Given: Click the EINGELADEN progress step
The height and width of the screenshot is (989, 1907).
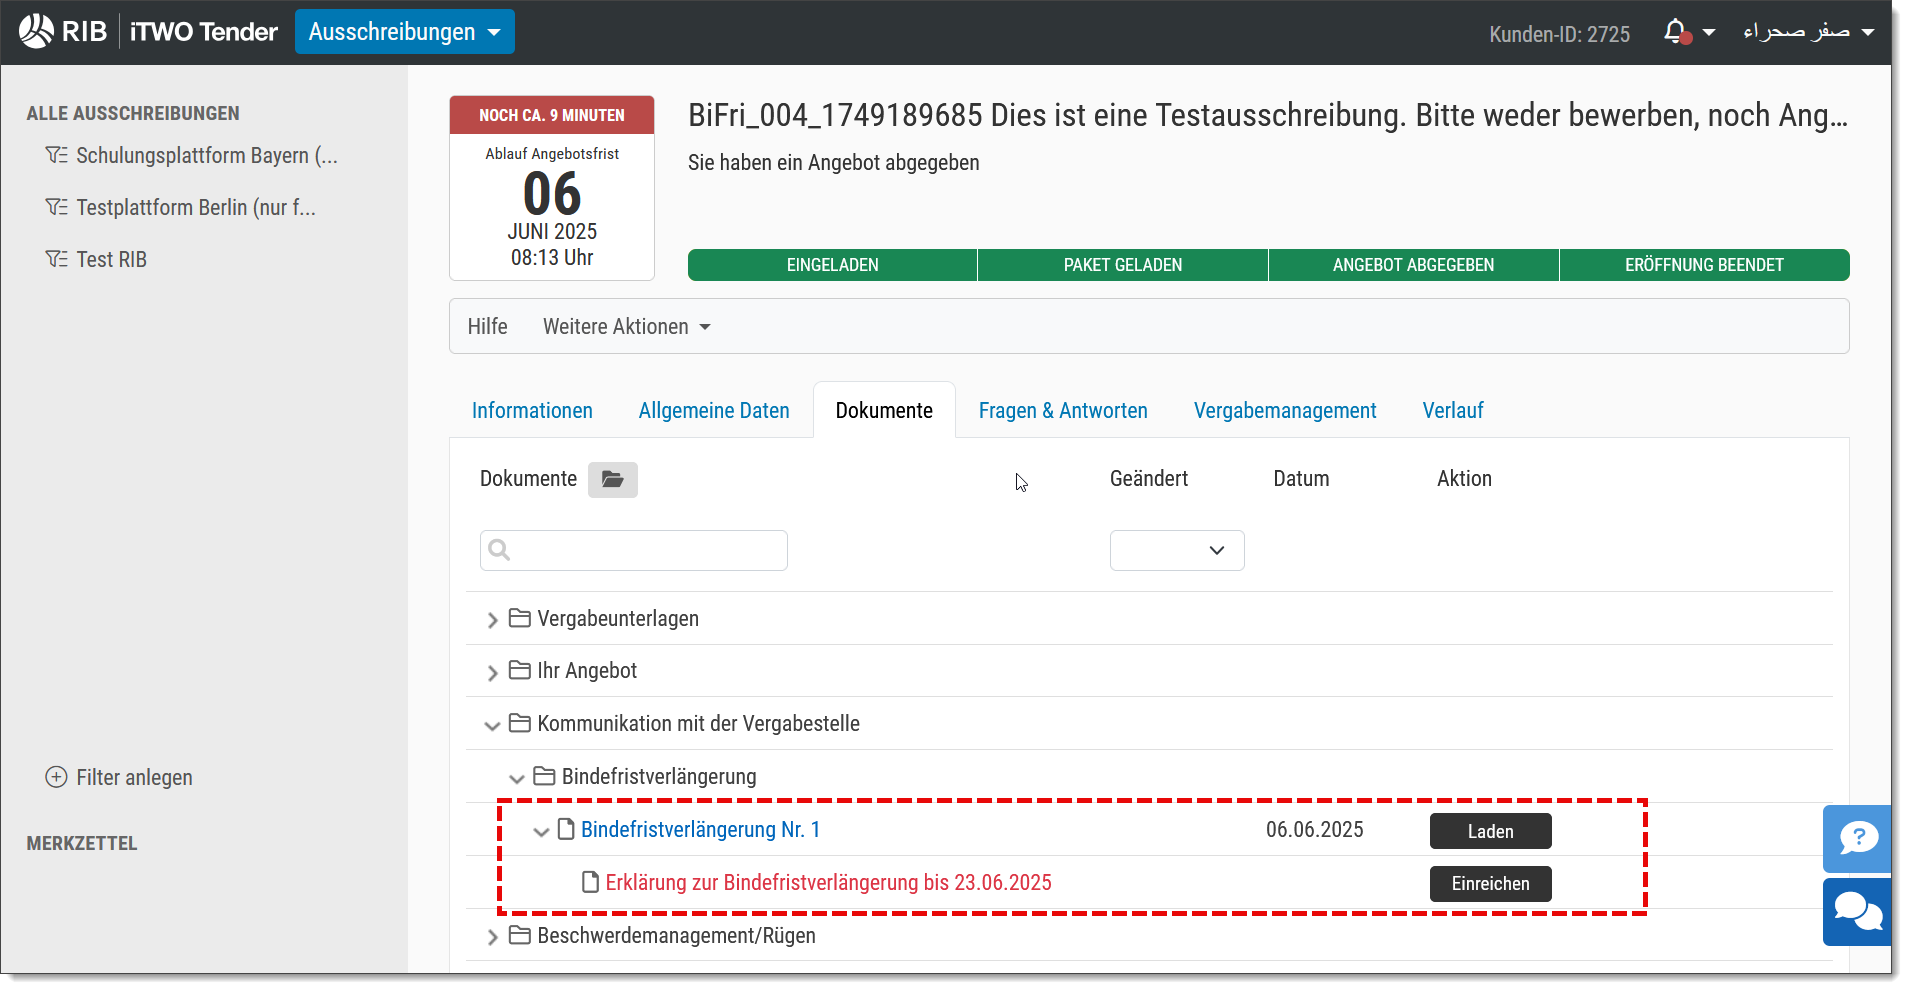Looking at the screenshot, I should coord(833,265).
